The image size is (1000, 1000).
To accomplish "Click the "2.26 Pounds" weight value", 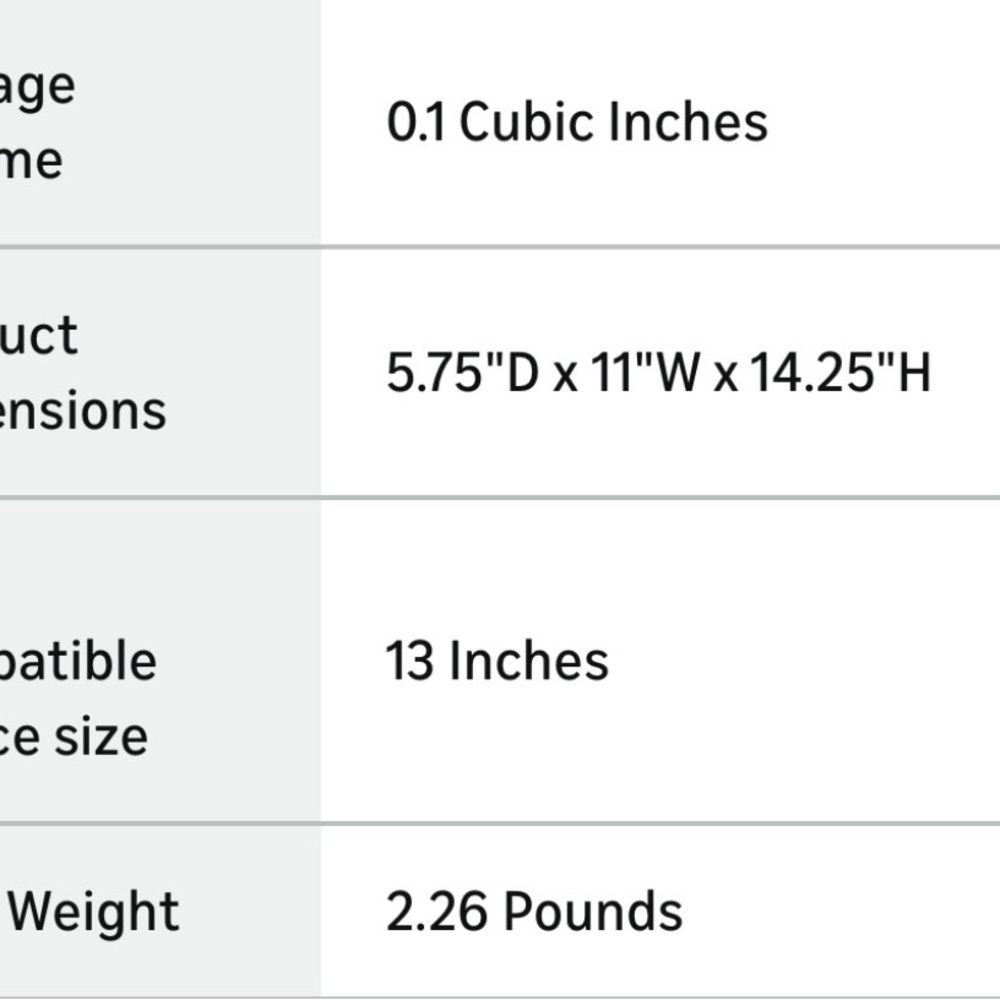I will 534,911.
